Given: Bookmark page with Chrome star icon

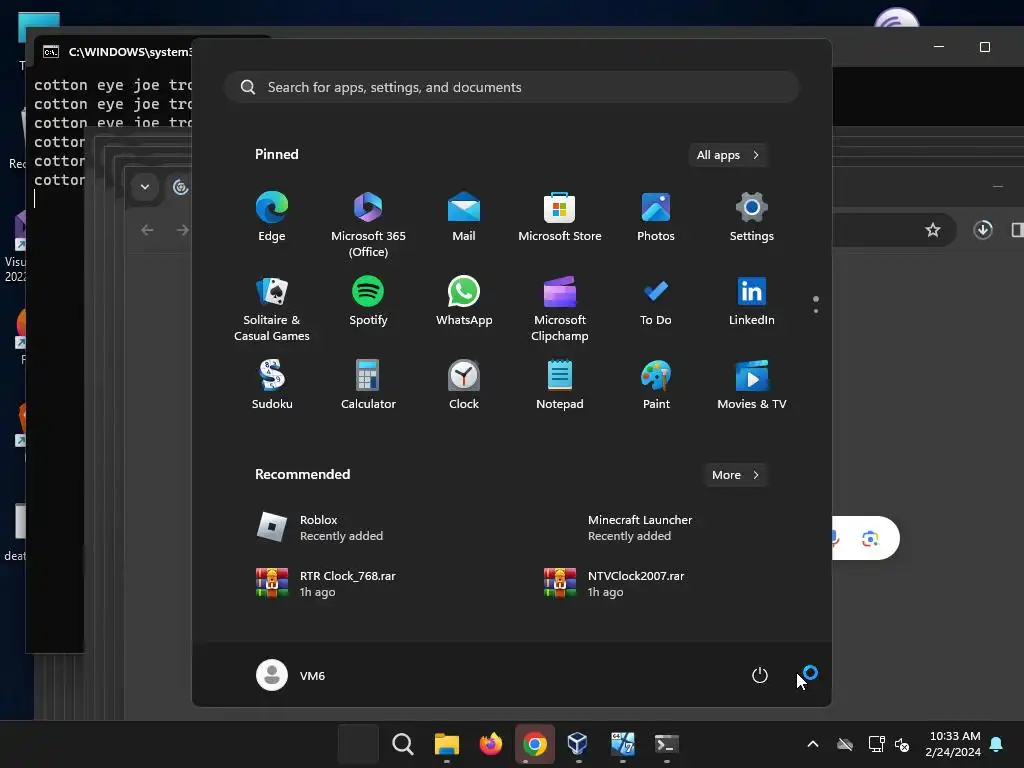Looking at the screenshot, I should (933, 230).
